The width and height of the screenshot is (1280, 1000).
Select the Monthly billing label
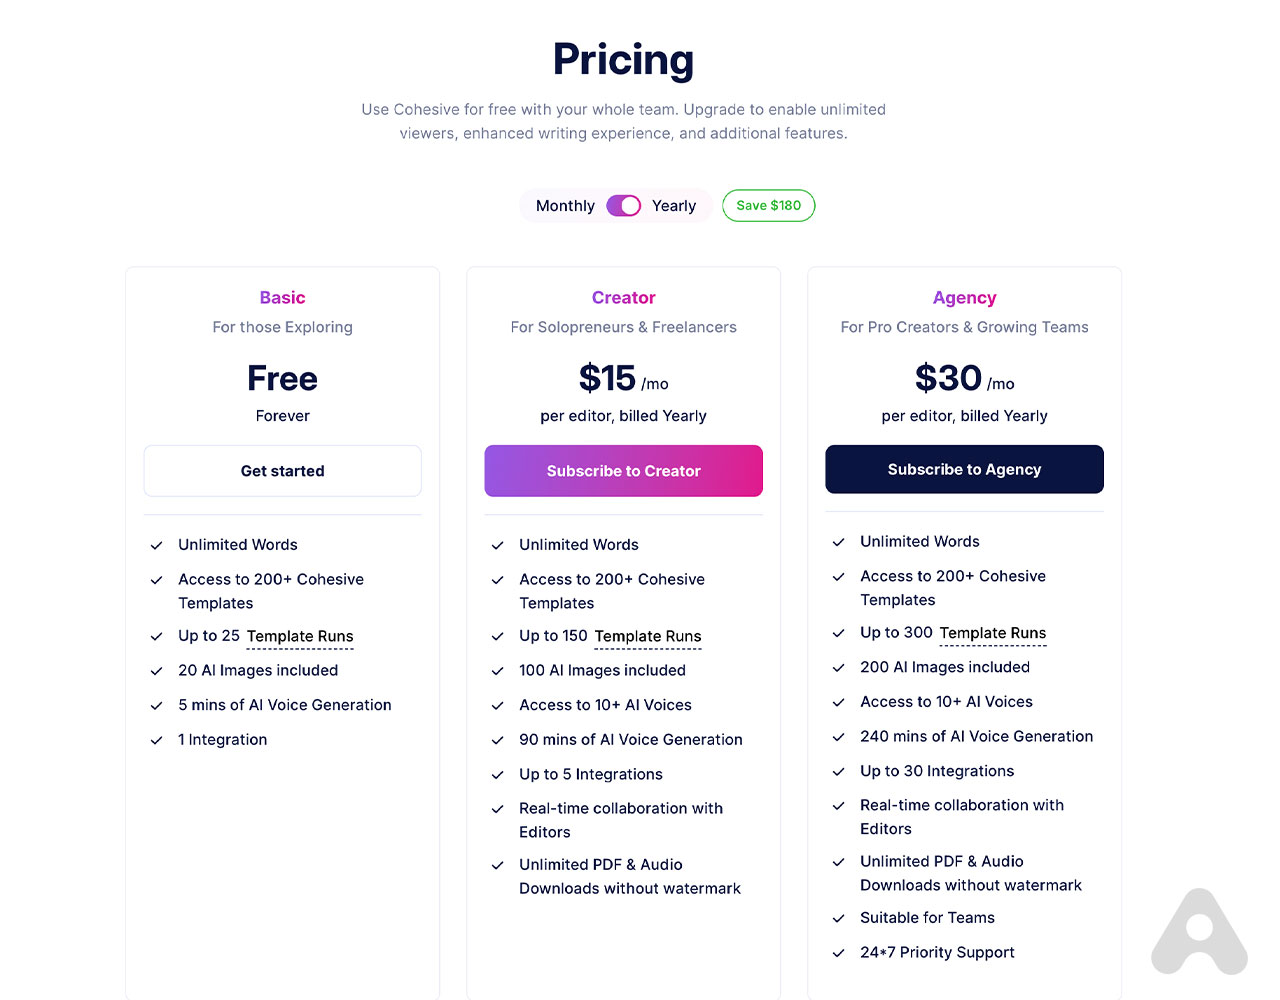[565, 206]
